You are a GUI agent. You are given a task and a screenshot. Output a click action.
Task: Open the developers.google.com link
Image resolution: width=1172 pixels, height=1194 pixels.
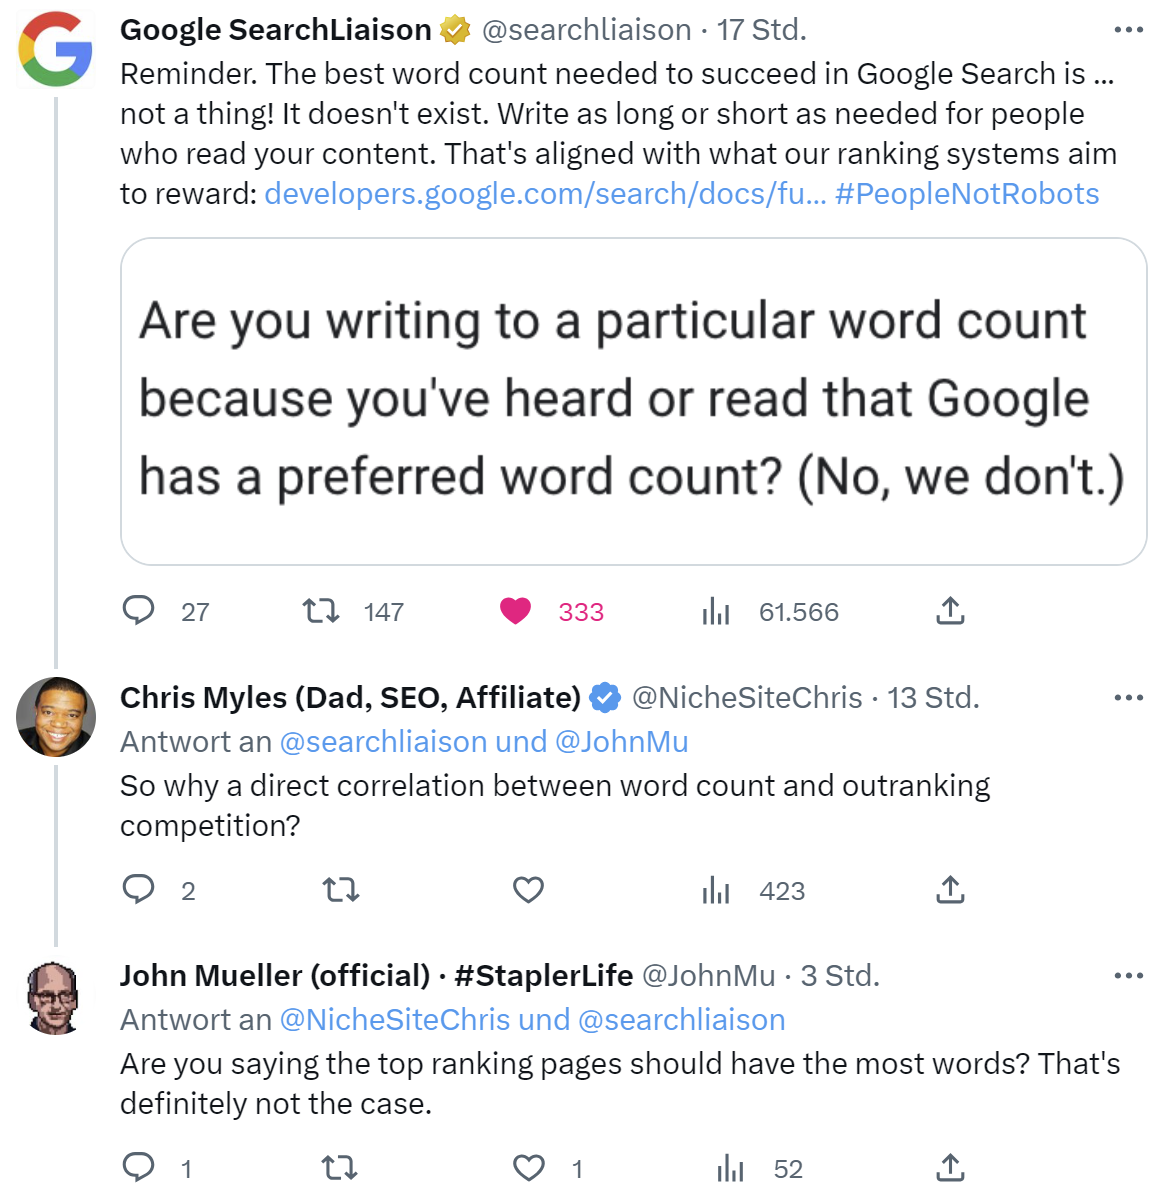[x=545, y=194]
